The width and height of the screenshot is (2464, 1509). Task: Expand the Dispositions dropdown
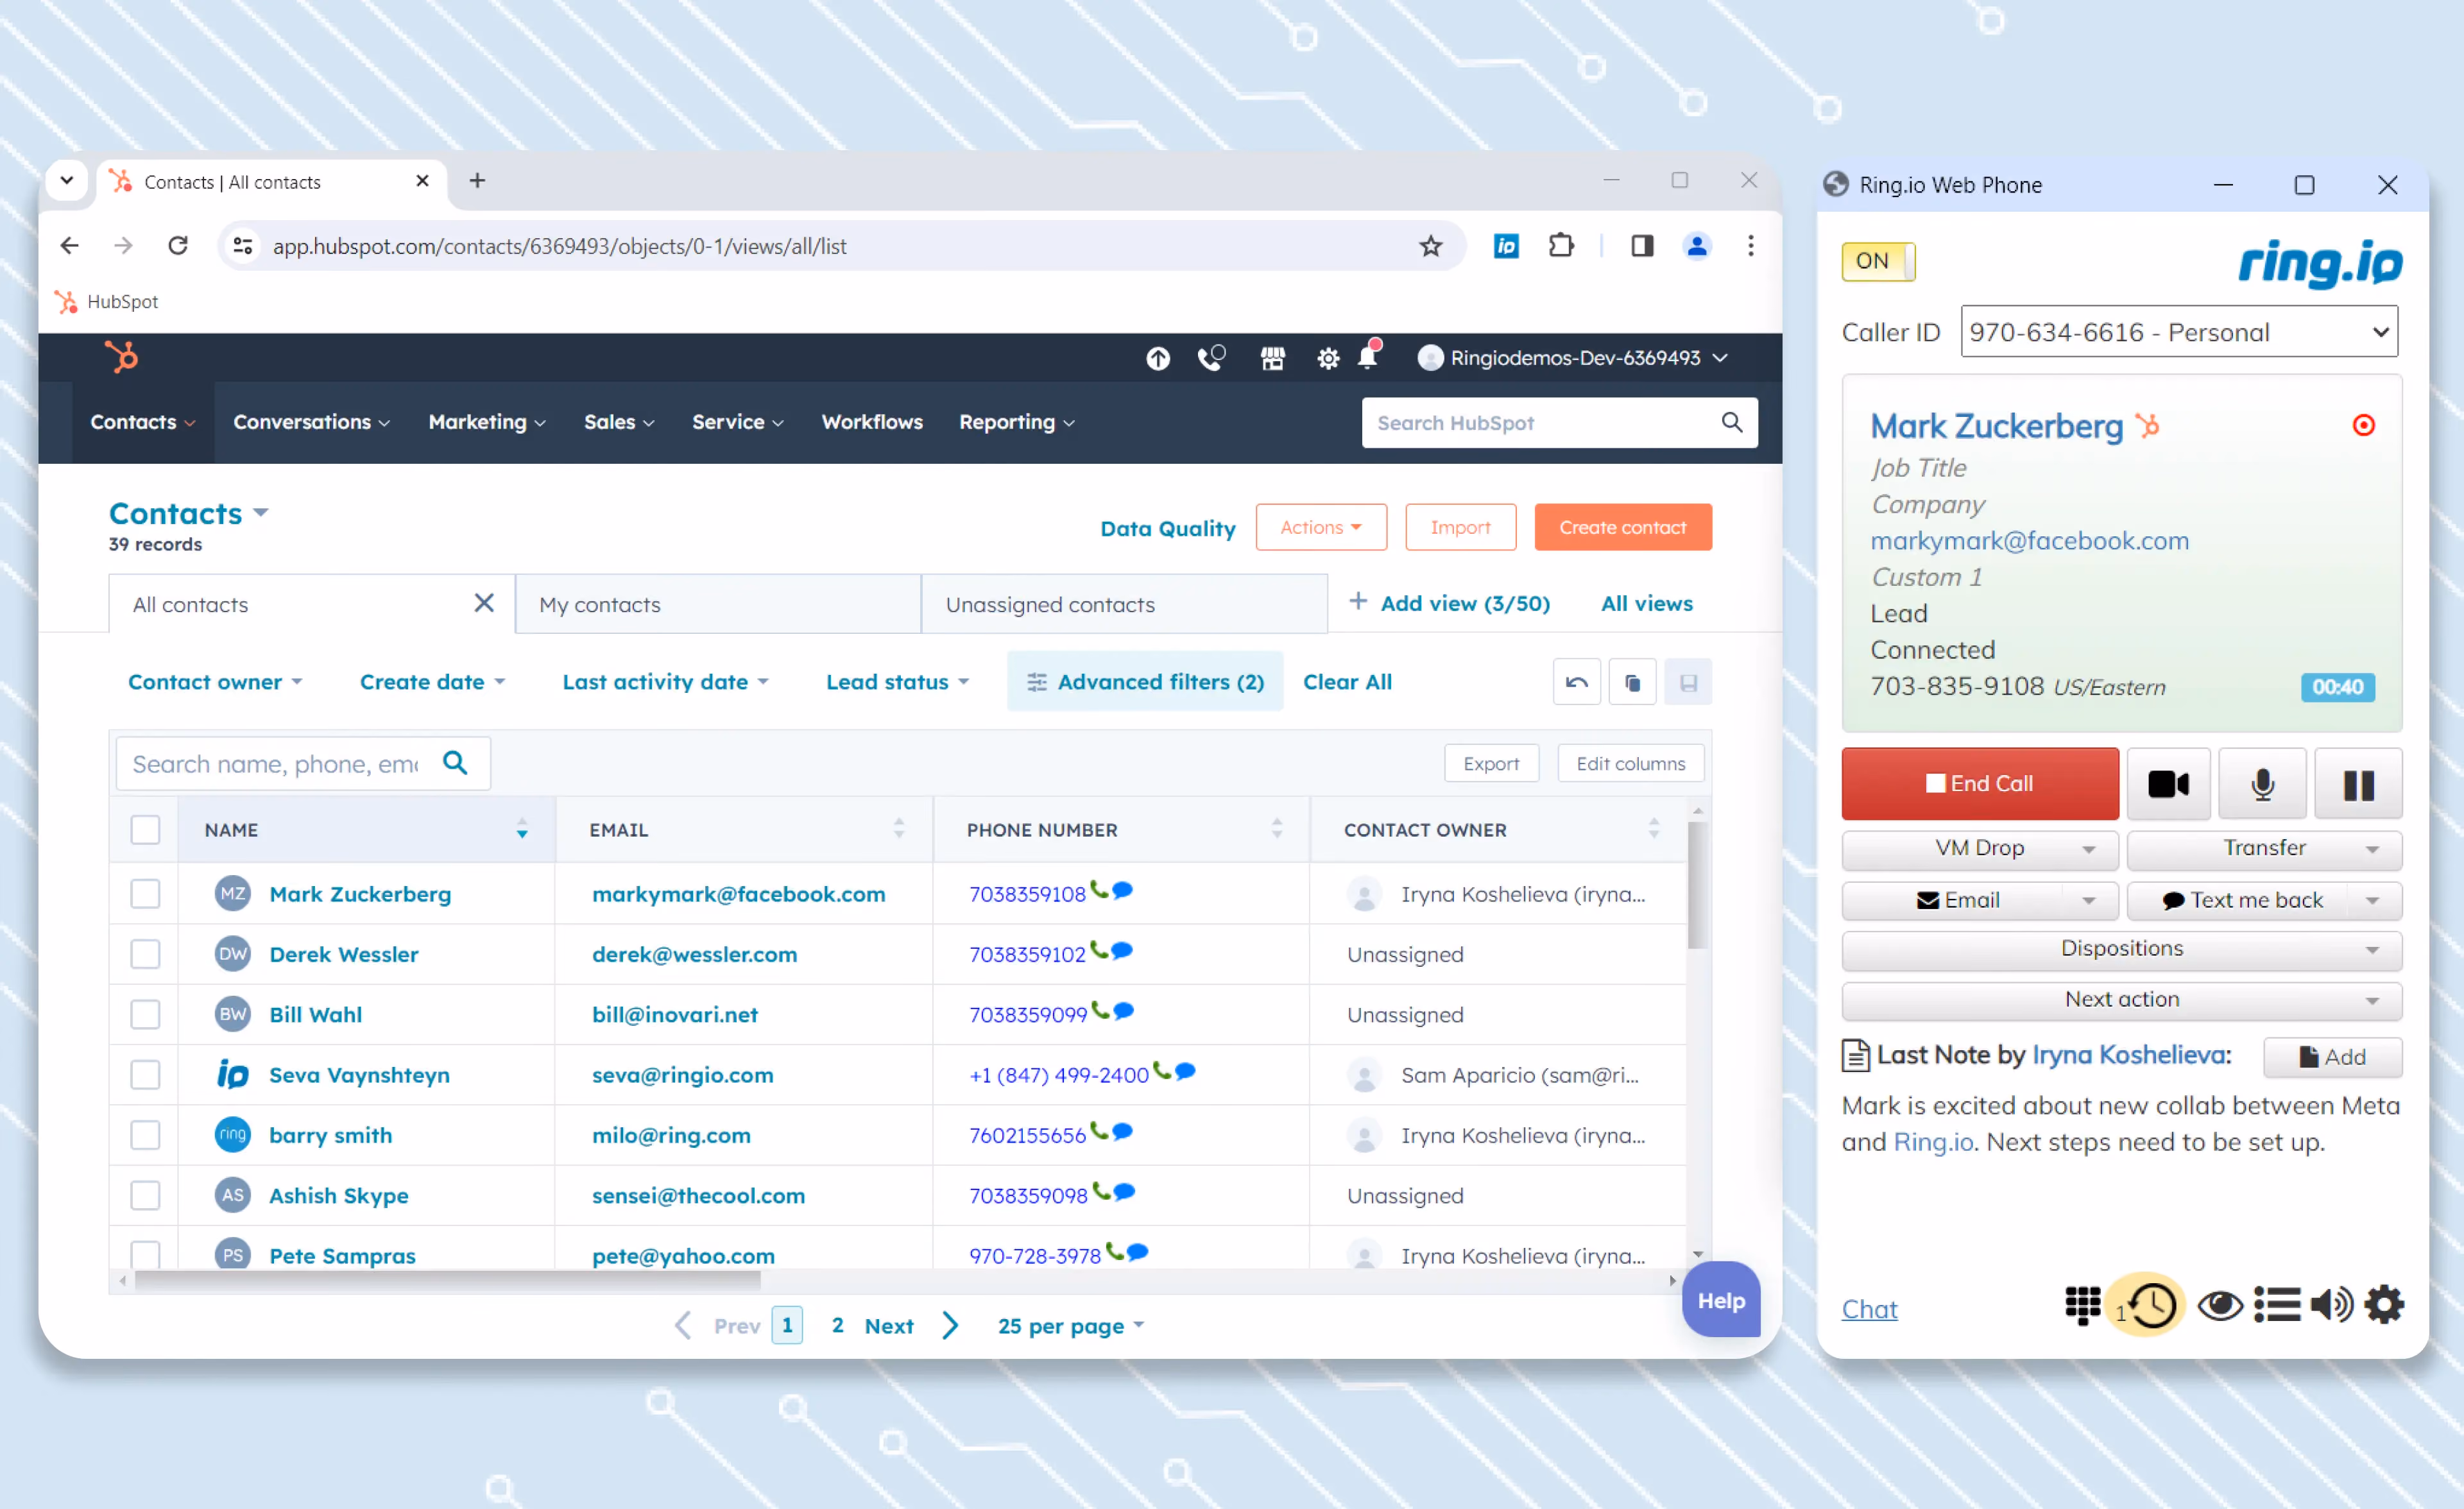click(2121, 949)
